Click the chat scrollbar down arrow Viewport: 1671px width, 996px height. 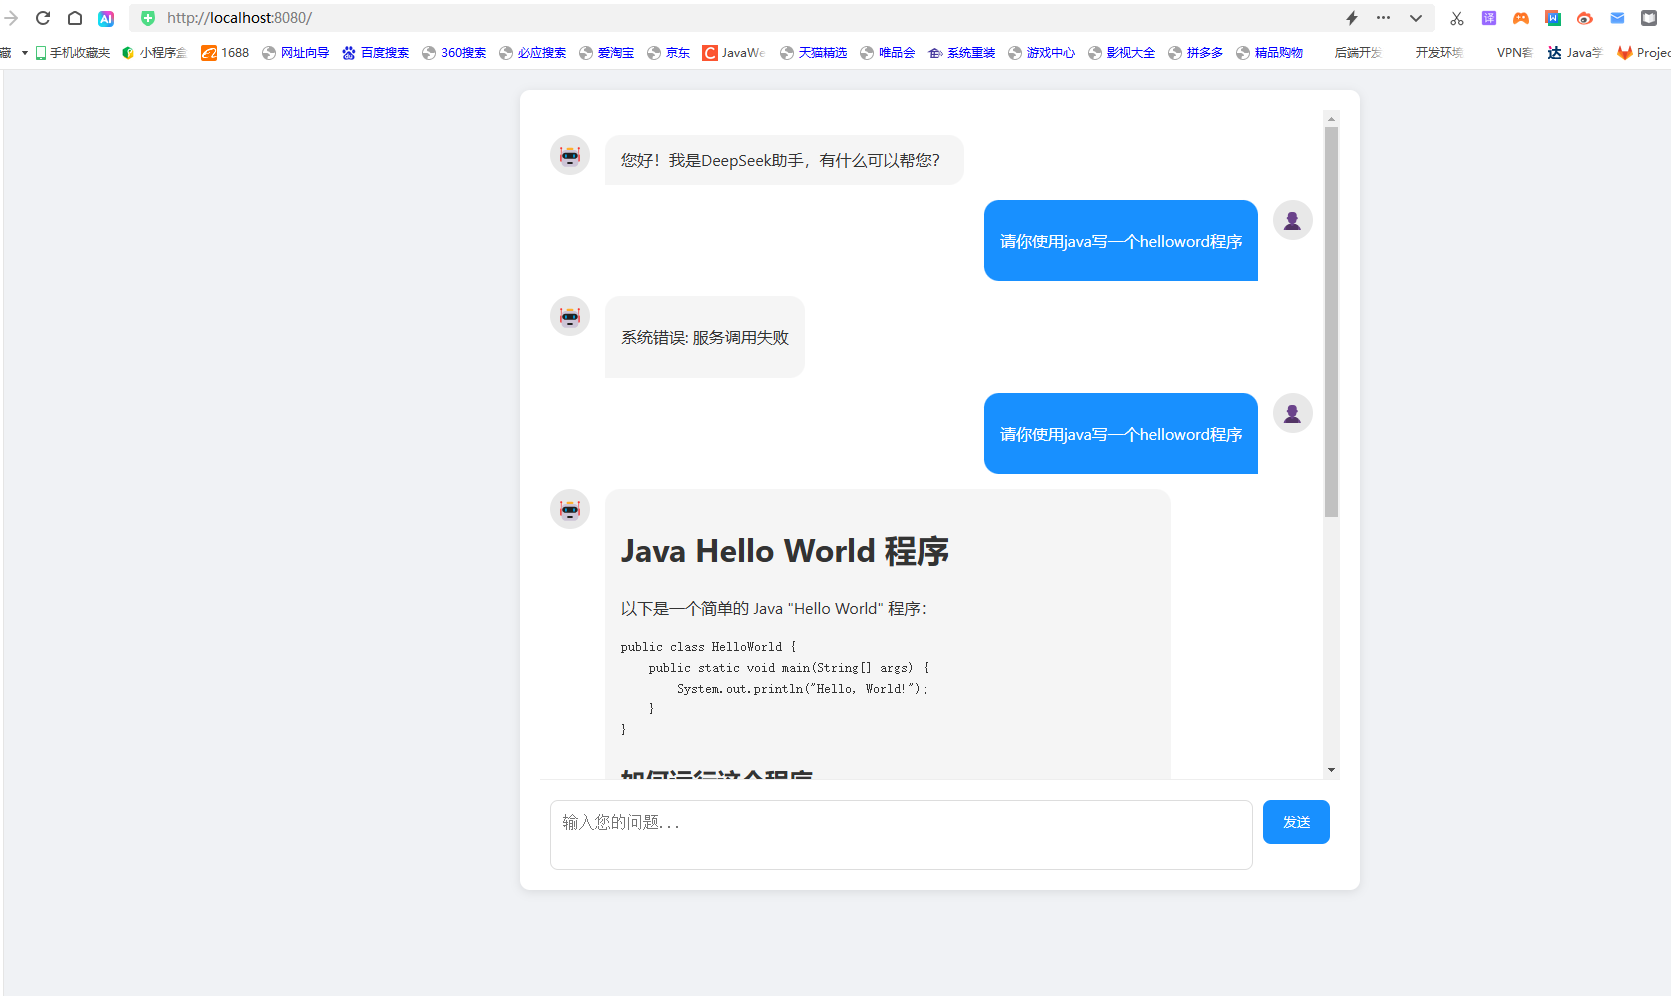[1331, 770]
